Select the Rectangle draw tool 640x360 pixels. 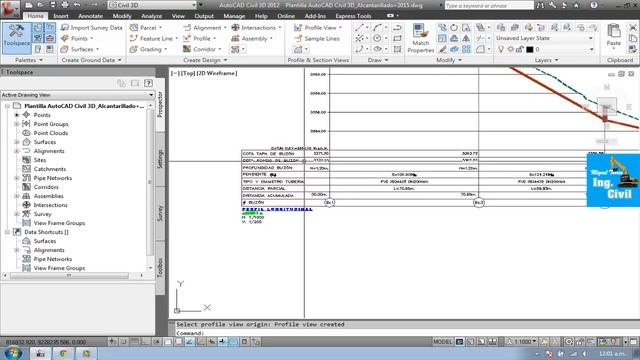[397, 38]
